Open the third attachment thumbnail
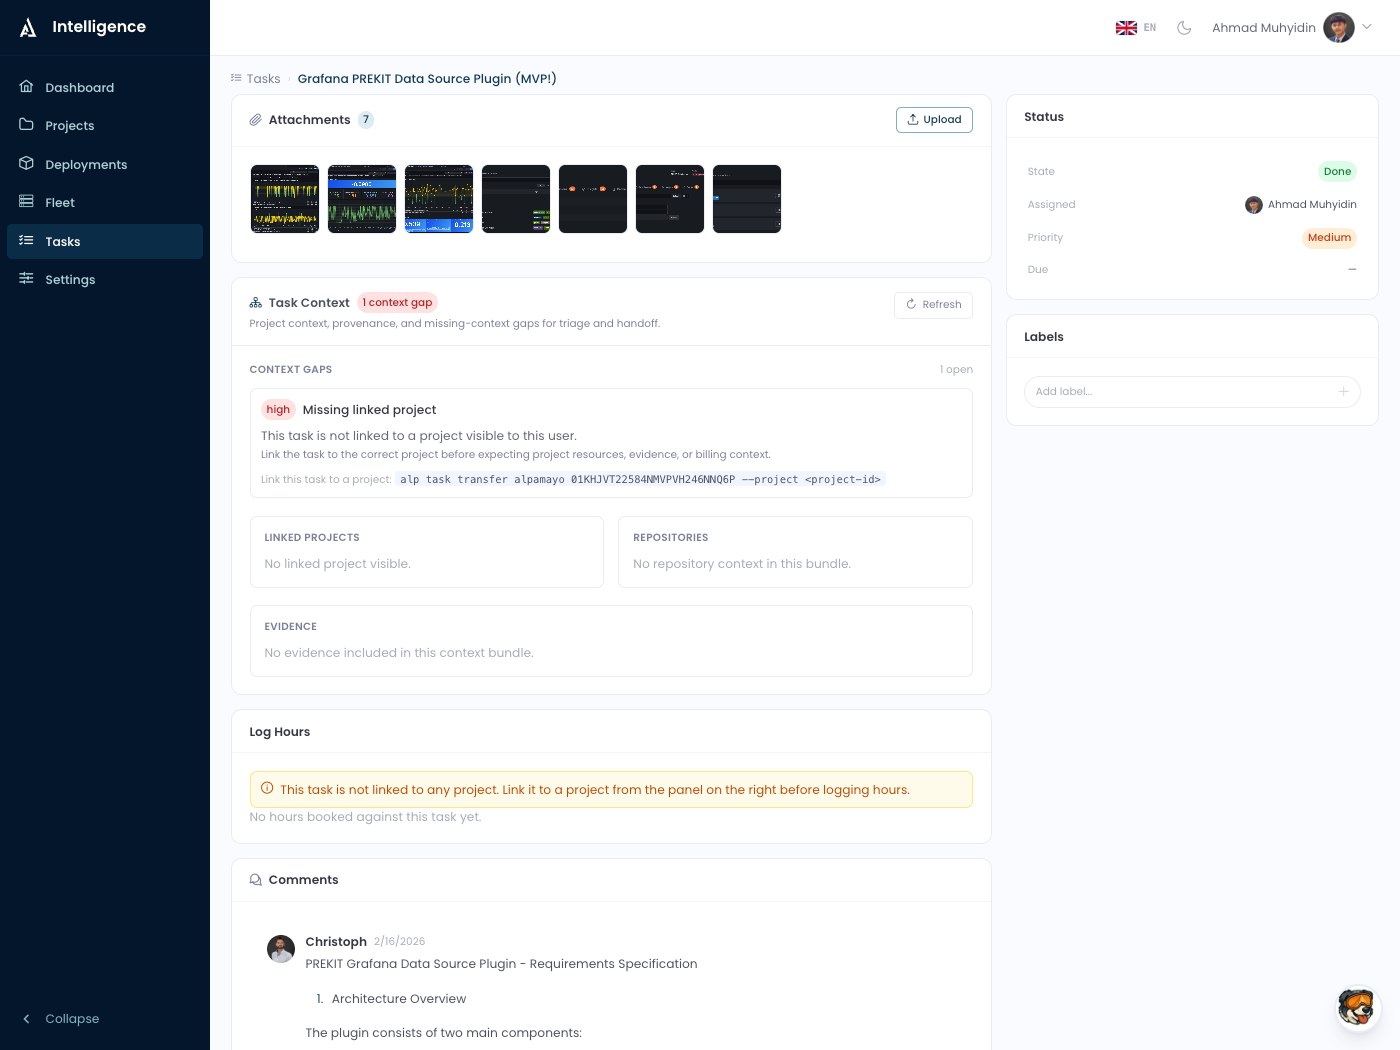 point(439,199)
